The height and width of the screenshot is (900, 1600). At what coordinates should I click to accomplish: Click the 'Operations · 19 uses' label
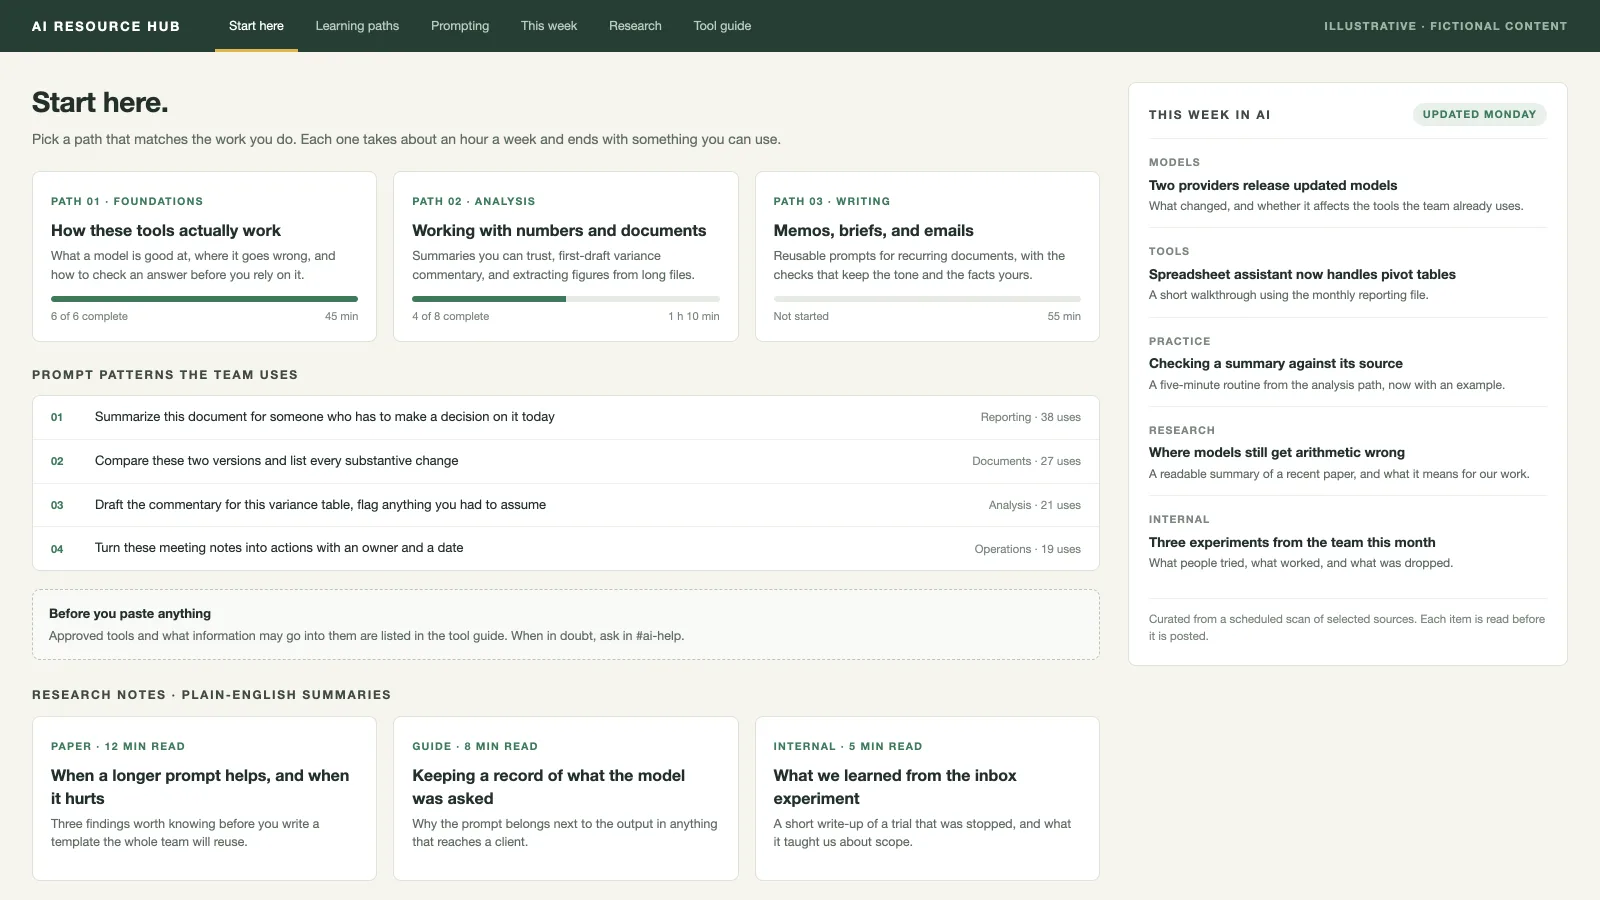click(x=1027, y=549)
